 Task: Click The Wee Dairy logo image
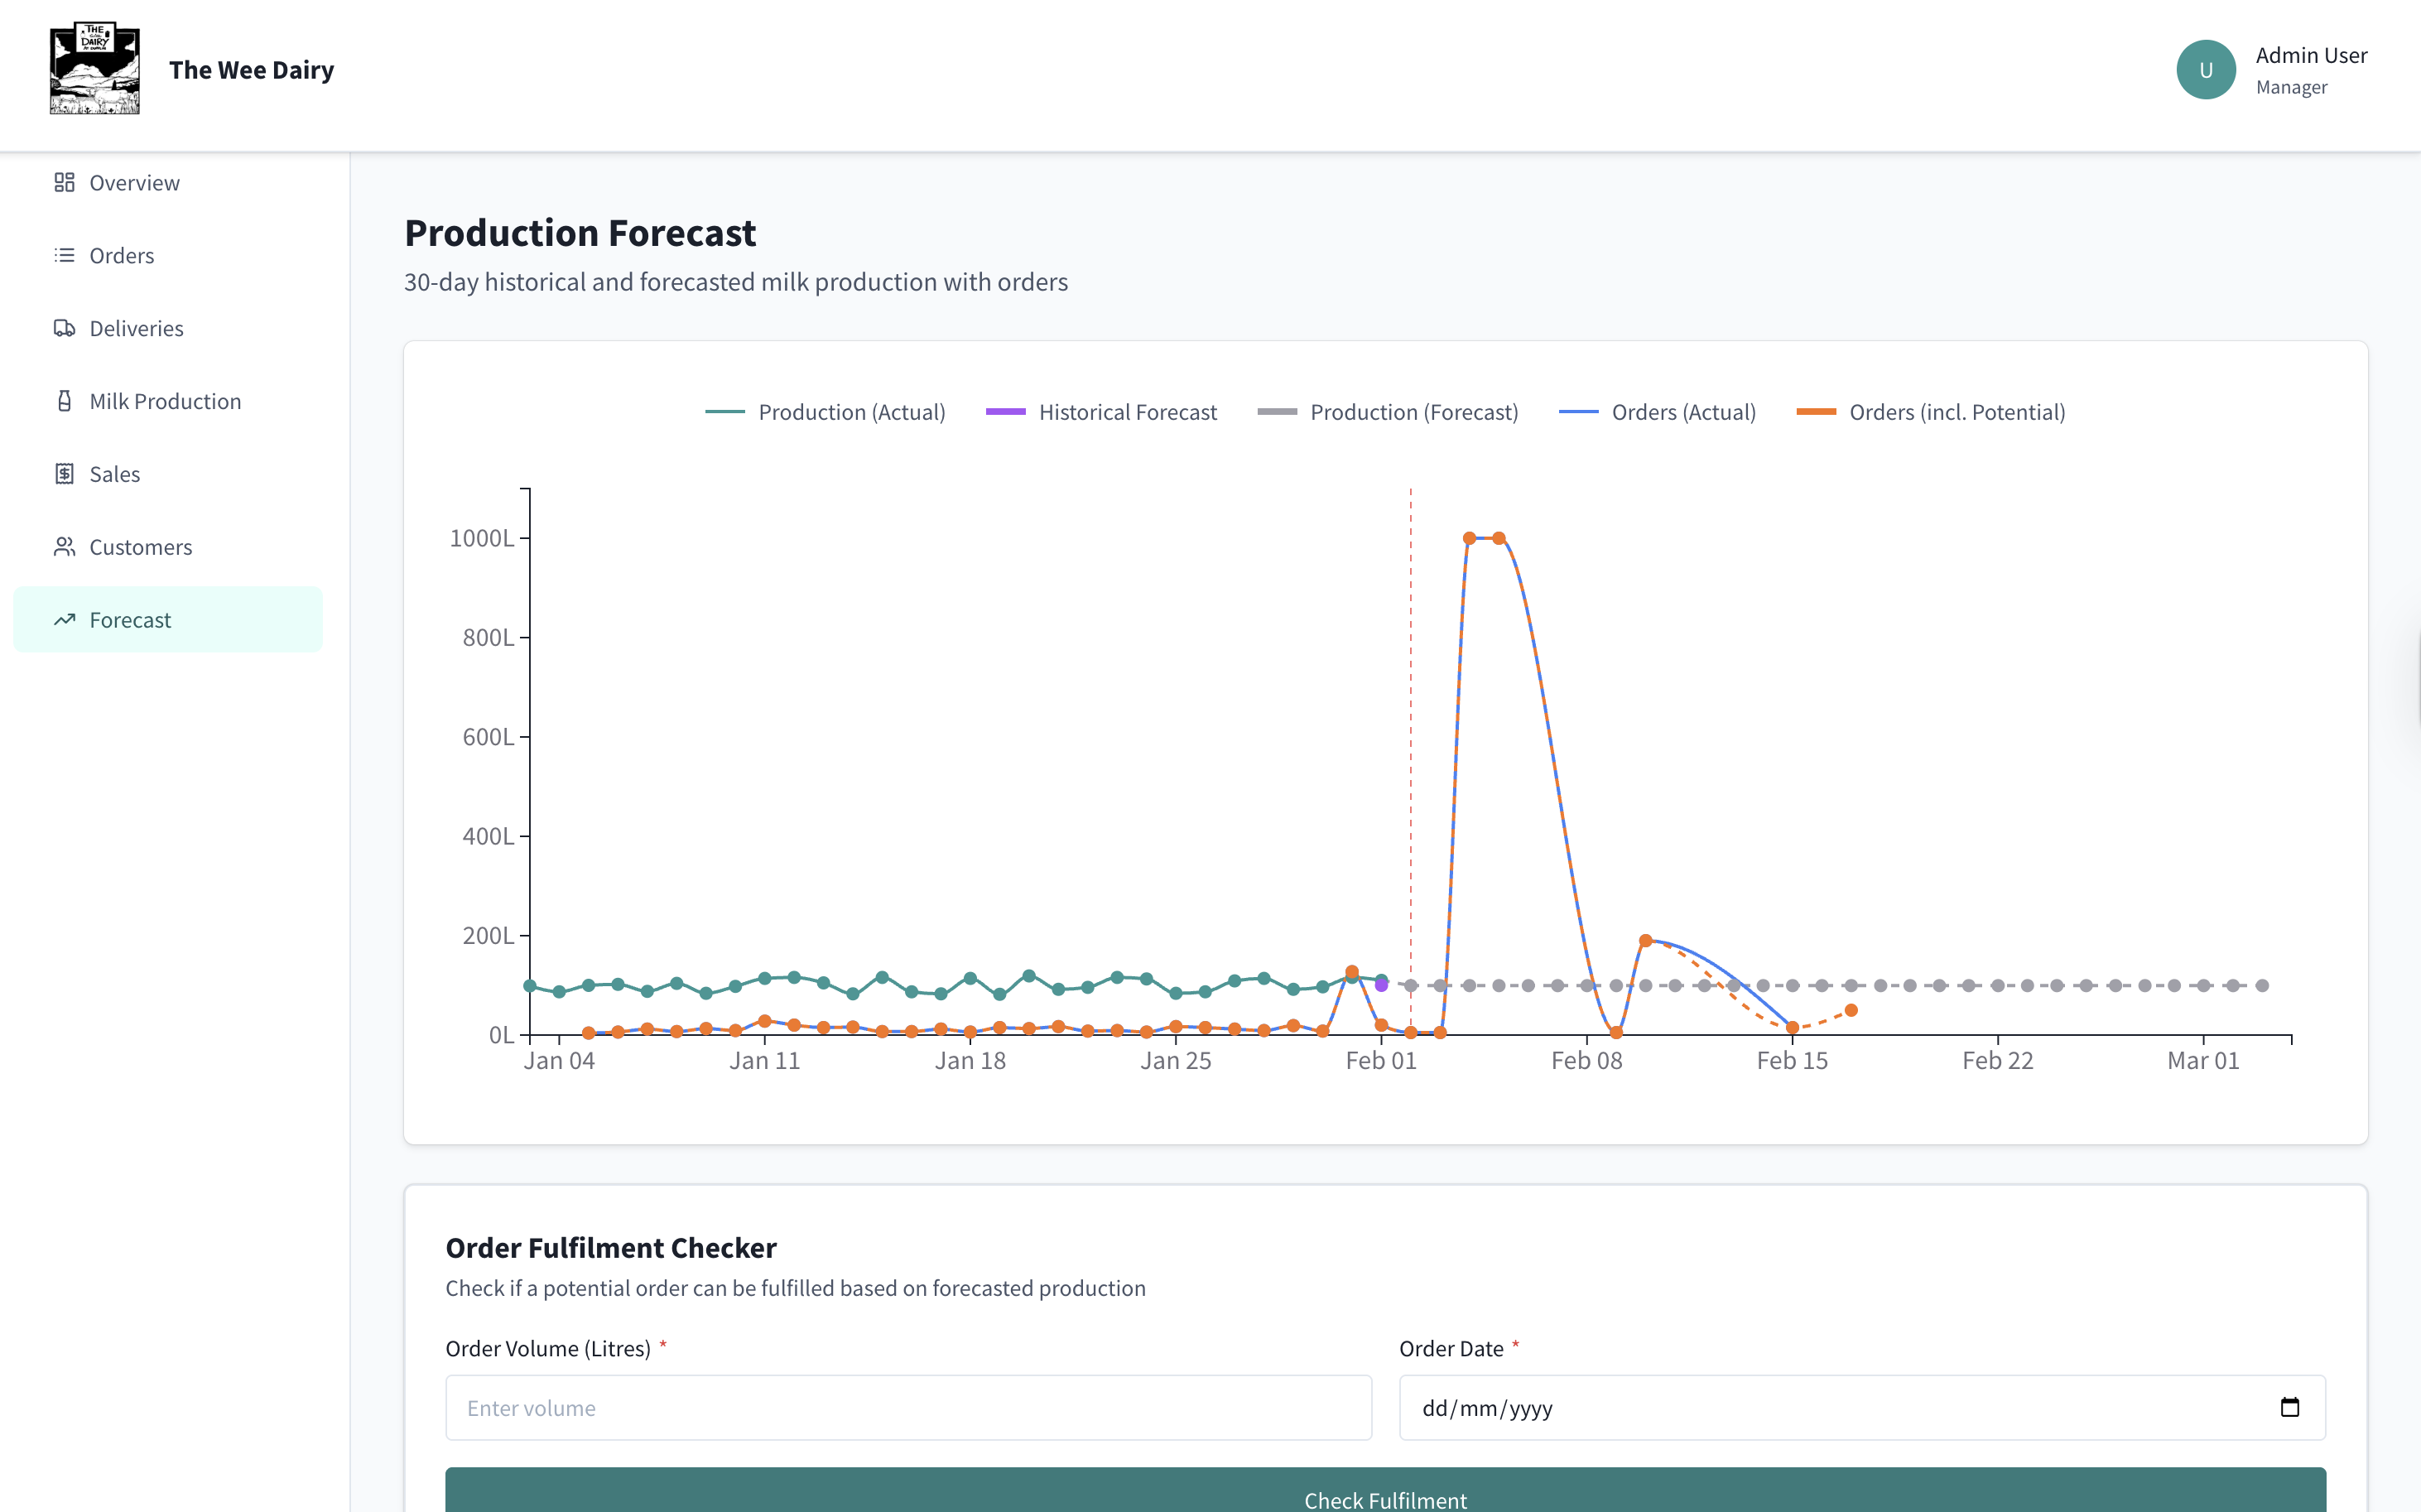[x=95, y=69]
